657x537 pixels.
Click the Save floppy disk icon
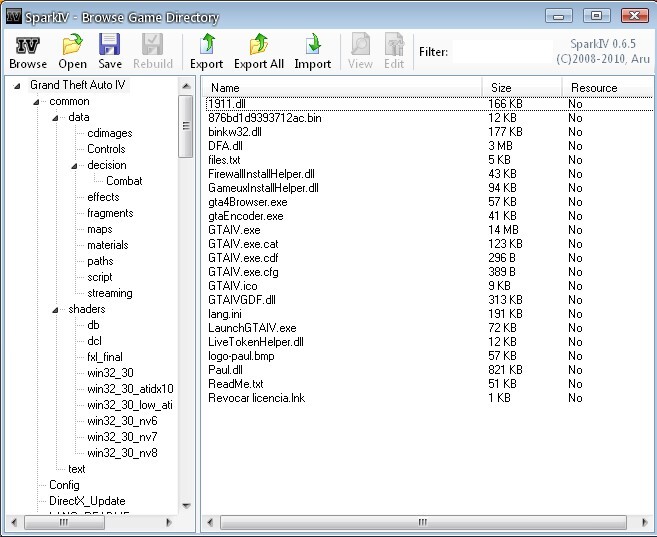pos(110,44)
